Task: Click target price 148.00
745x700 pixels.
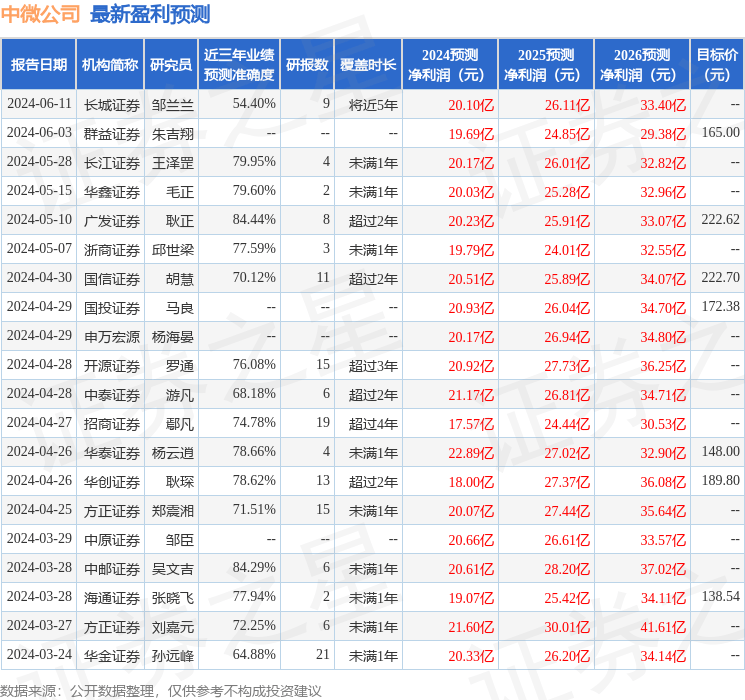Action: click(x=721, y=451)
